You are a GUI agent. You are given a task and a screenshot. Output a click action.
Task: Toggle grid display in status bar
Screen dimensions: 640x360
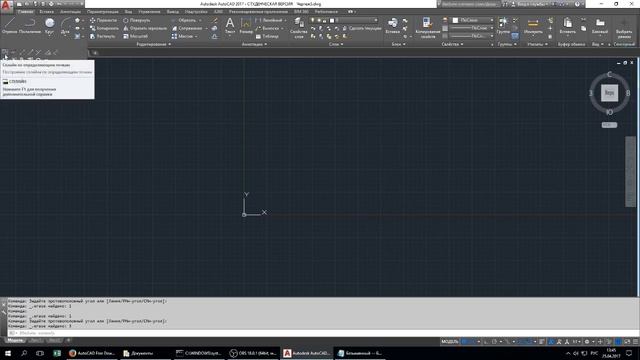(x=465, y=342)
